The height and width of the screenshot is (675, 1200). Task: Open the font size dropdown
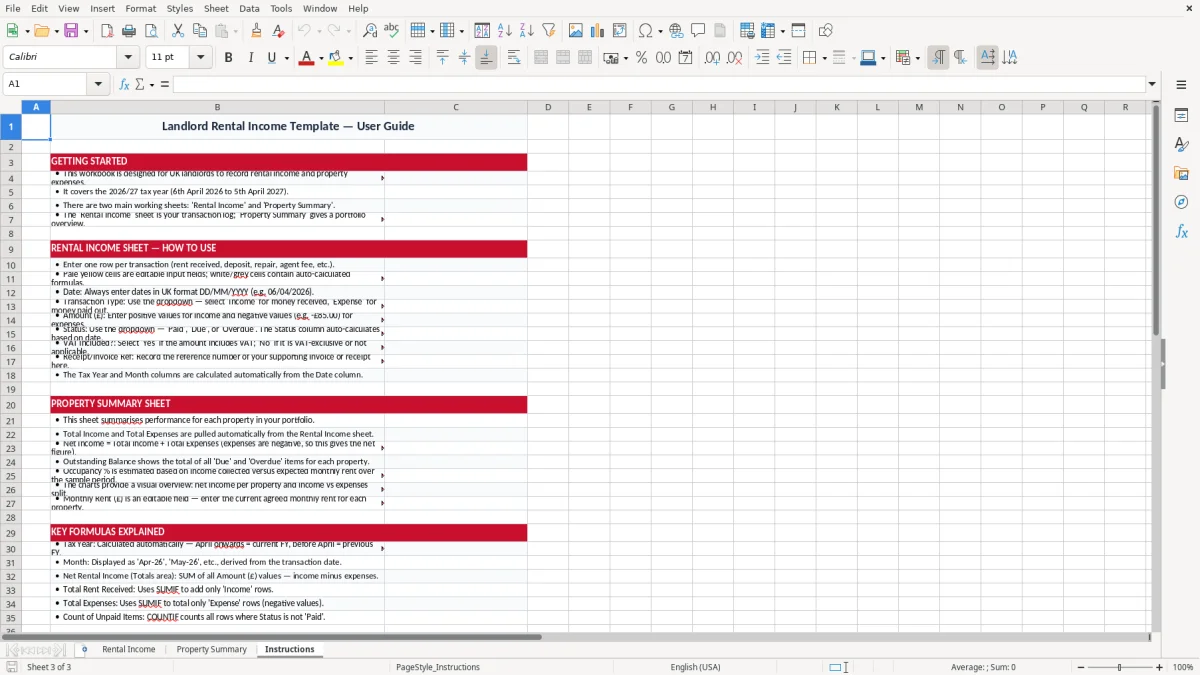201,58
